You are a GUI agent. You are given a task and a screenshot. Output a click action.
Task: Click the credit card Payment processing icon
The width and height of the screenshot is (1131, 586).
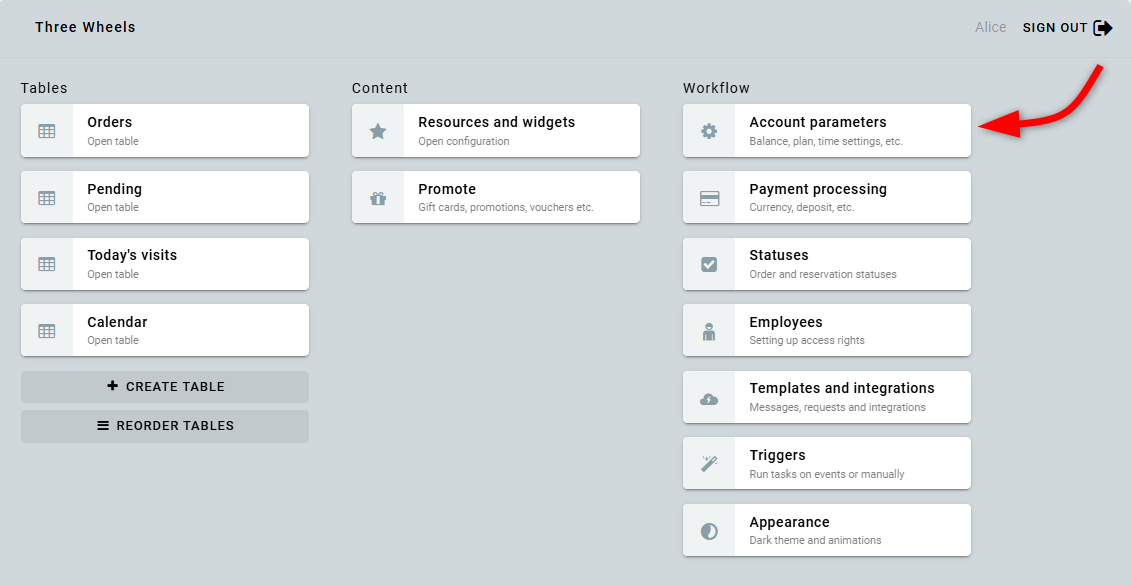[x=709, y=198]
